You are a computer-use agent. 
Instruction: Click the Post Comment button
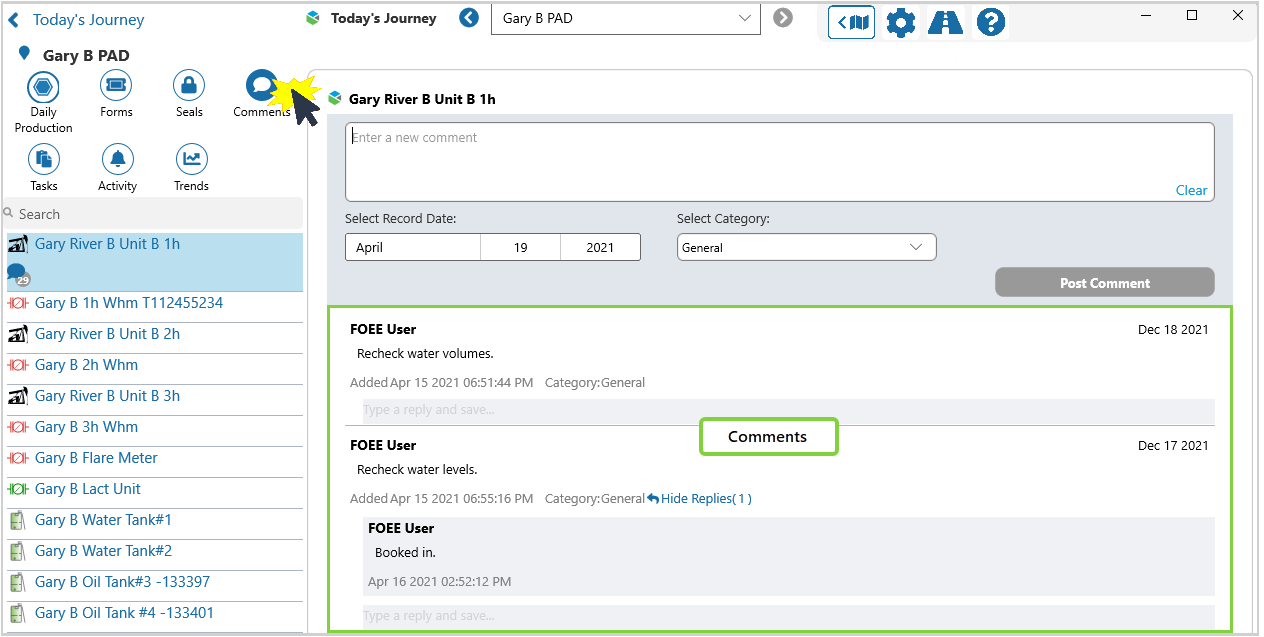[1104, 283]
